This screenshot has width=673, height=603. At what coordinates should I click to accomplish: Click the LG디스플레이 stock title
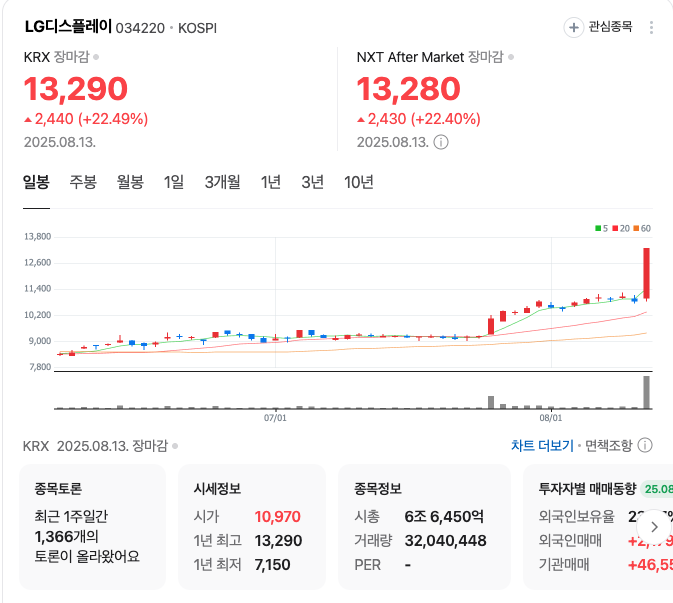click(68, 27)
